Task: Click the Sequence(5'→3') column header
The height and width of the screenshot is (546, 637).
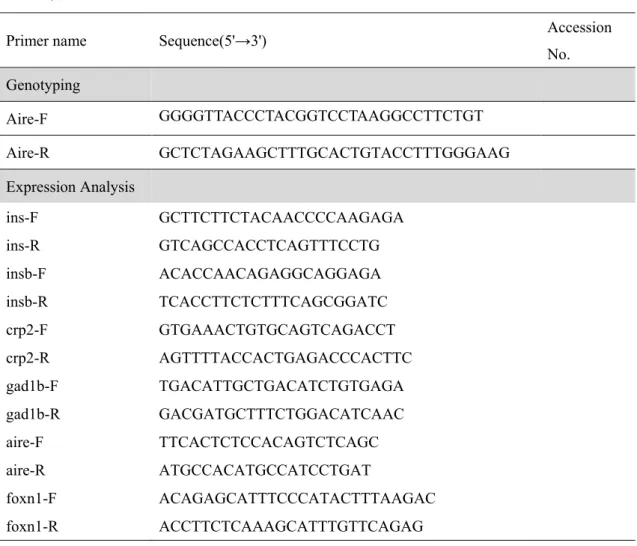Action: click(212, 41)
